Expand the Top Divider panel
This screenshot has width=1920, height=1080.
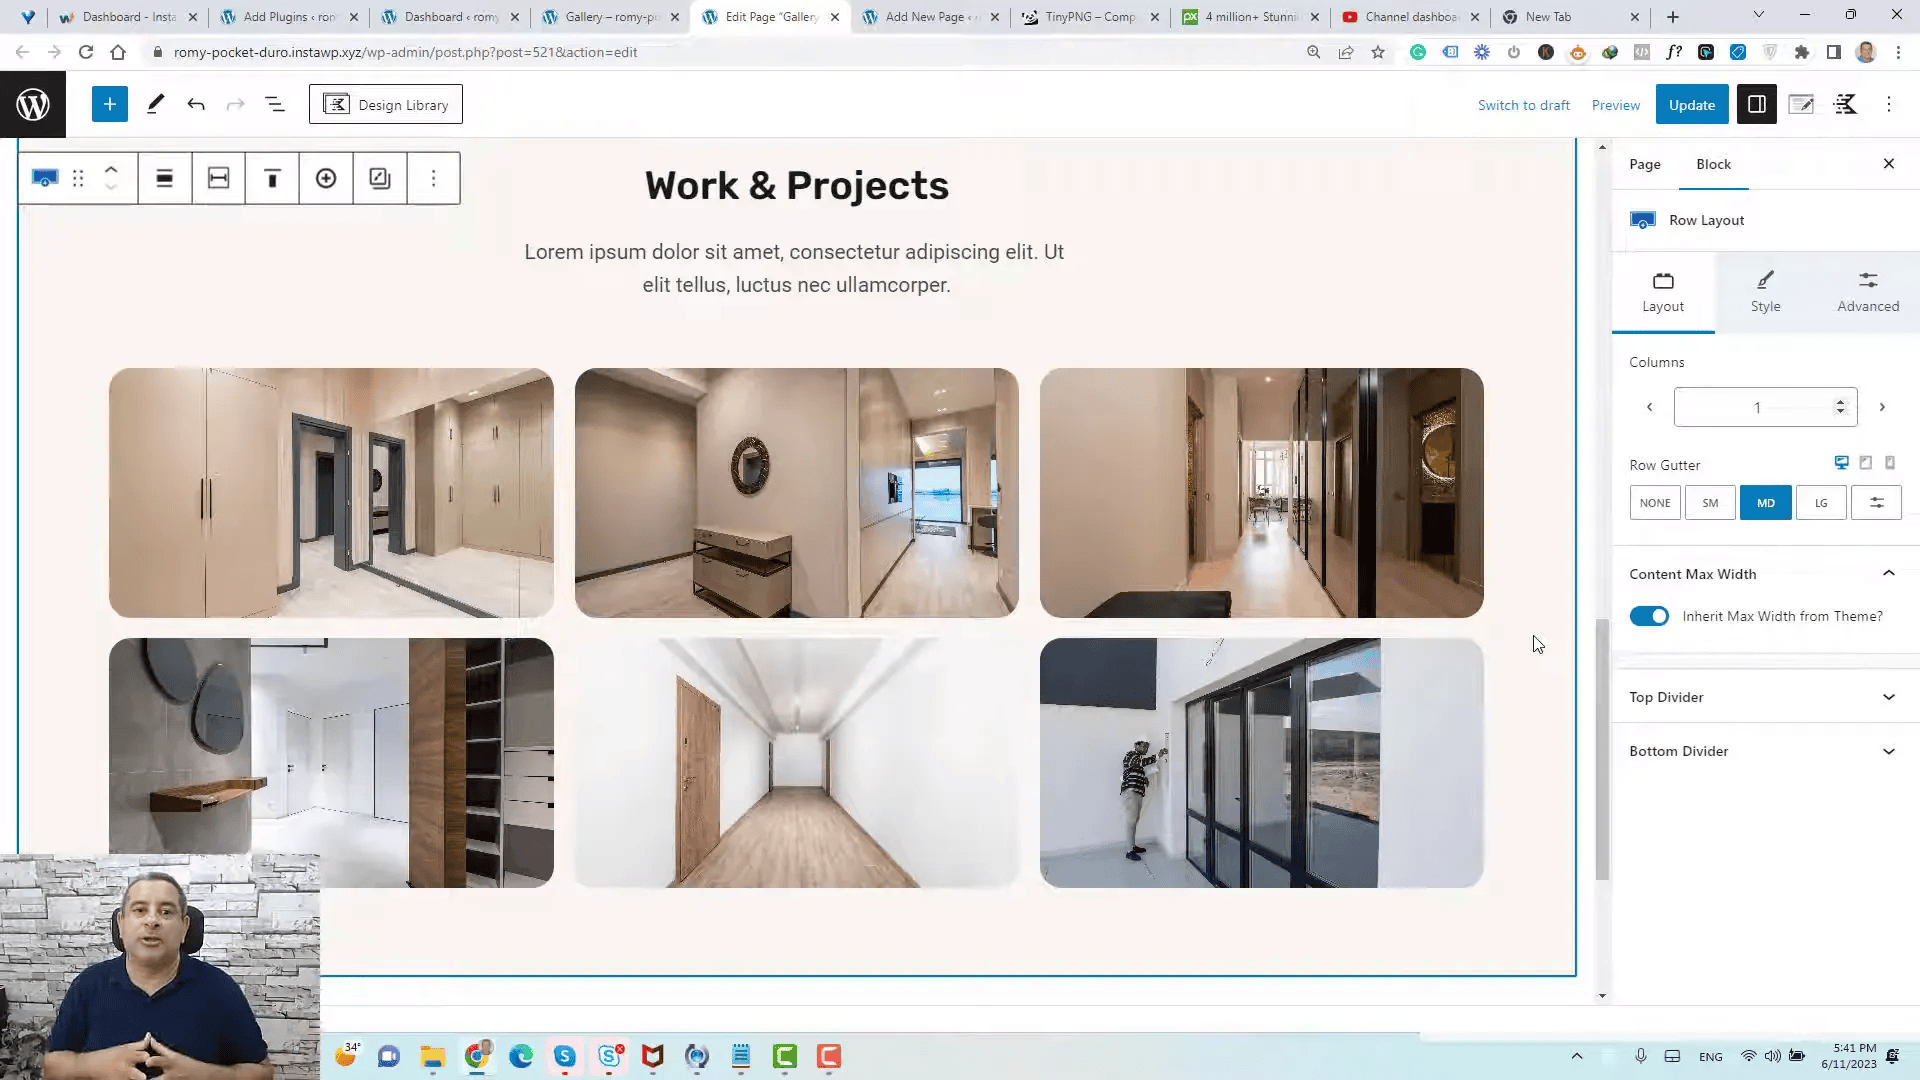pyautogui.click(x=1765, y=697)
